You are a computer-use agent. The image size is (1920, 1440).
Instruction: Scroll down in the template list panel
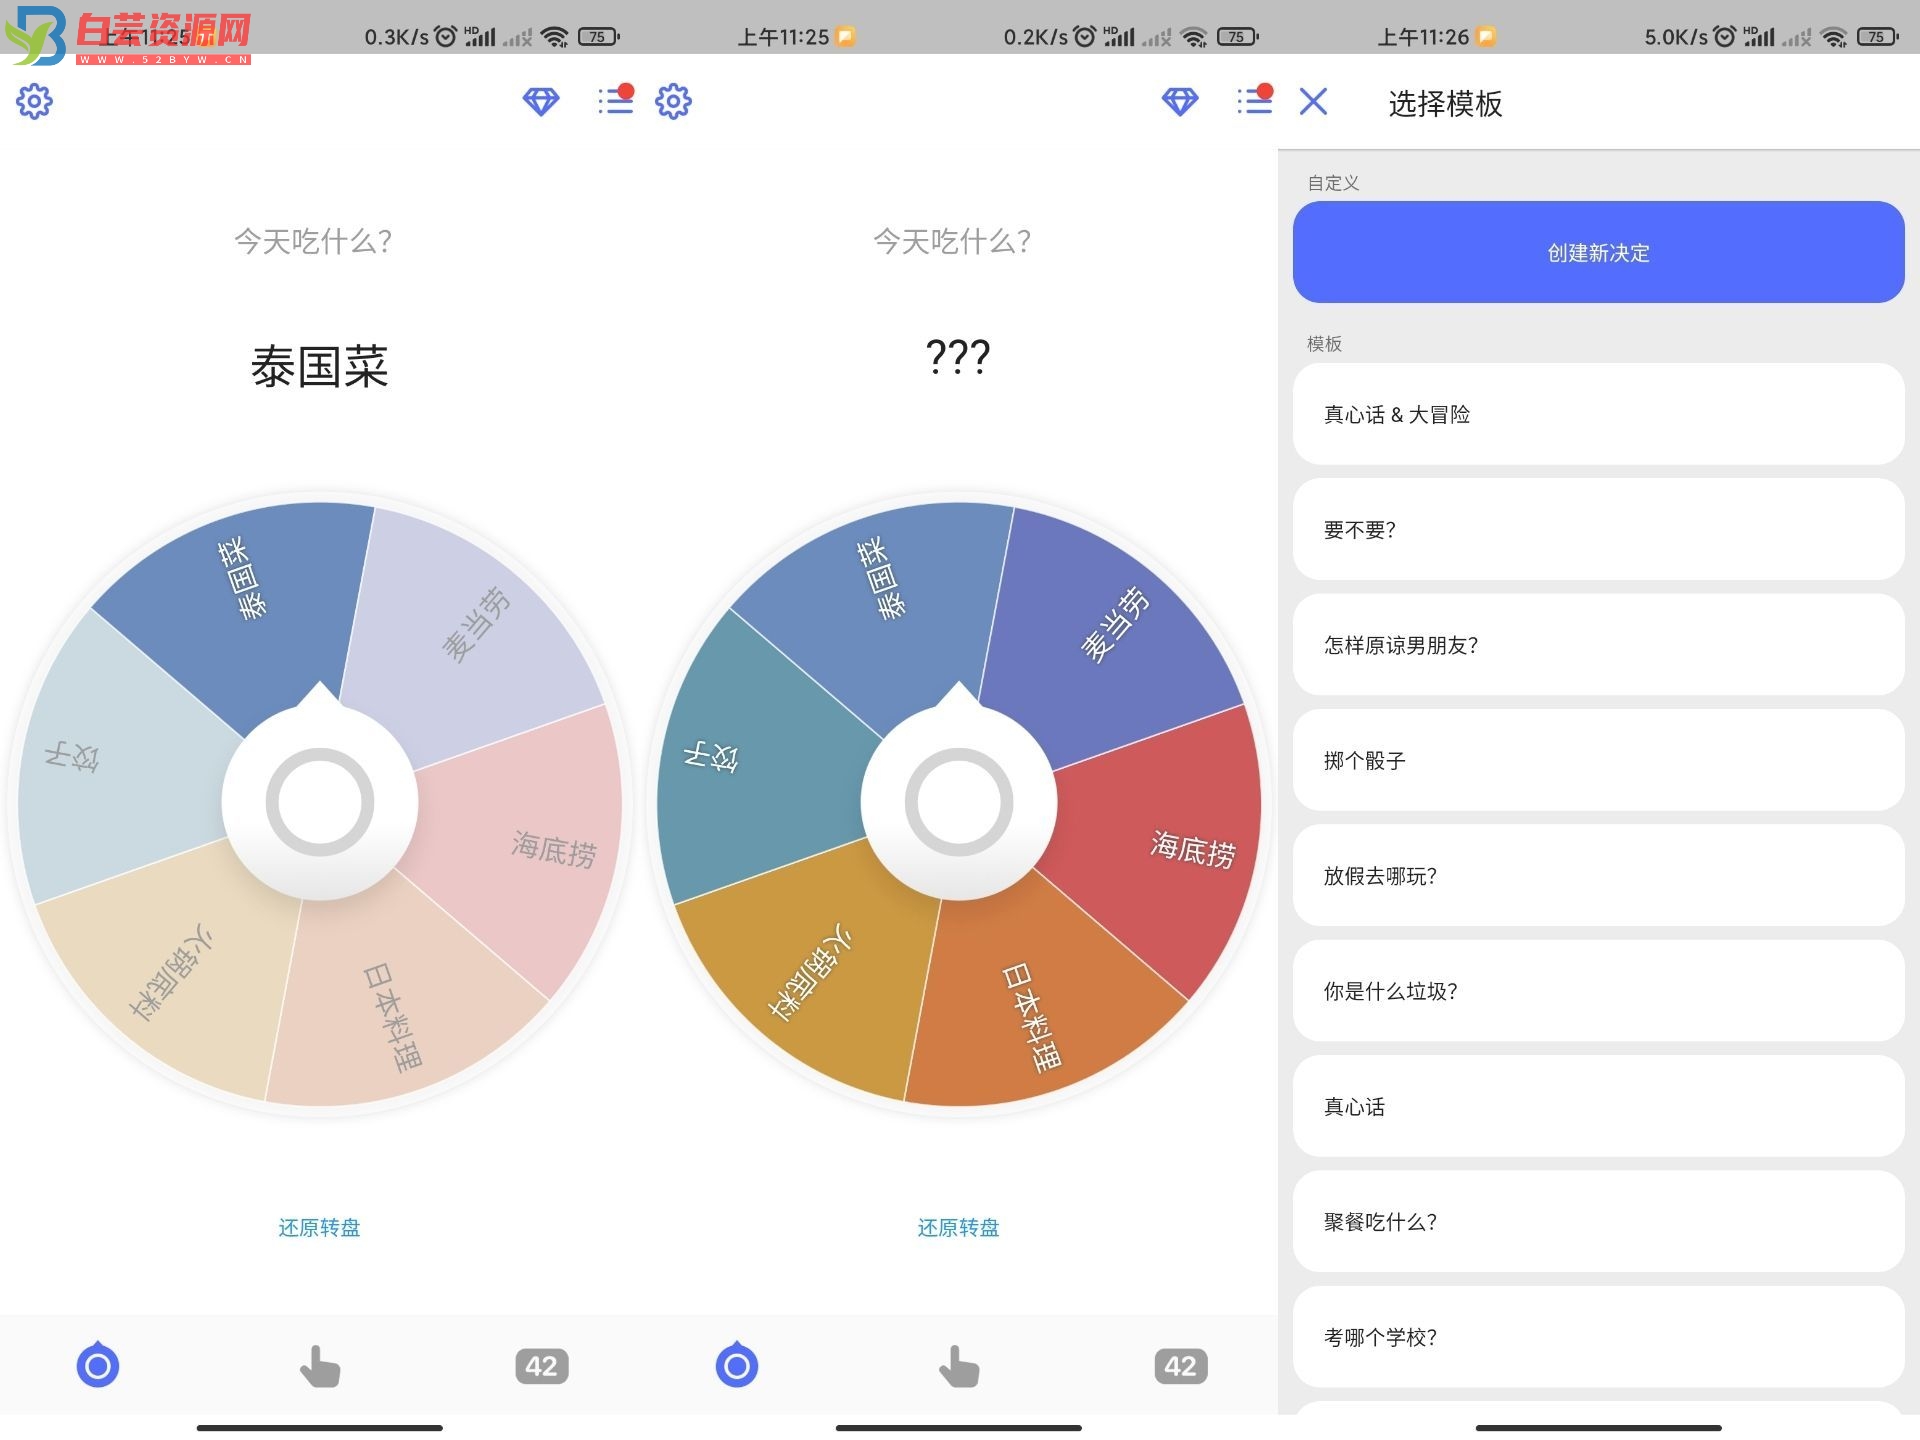[x=1596, y=1361]
